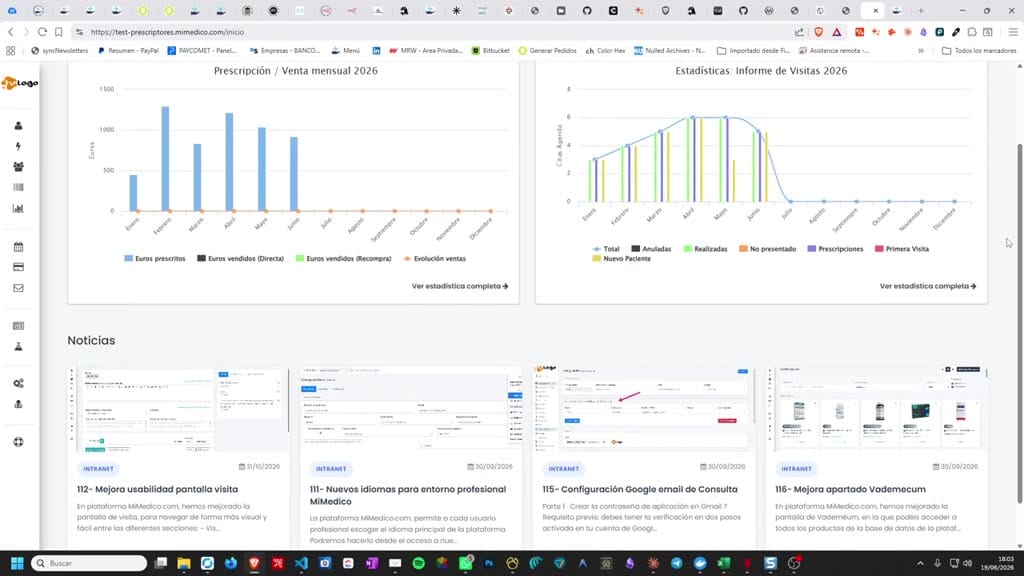Open the lab flask sidebar icon
The image size is (1024, 576).
(x=18, y=347)
